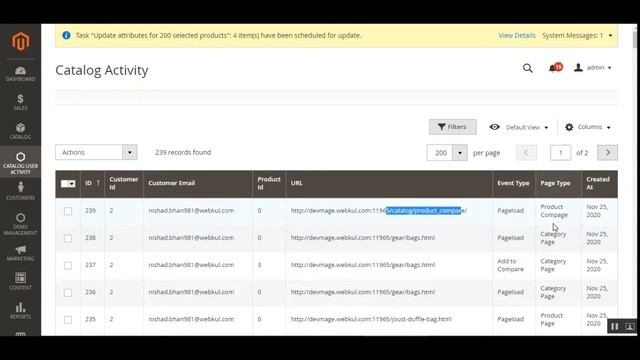Viewport: 640px width, 360px height.
Task: Sort by Product Id column header
Action: [269, 183]
